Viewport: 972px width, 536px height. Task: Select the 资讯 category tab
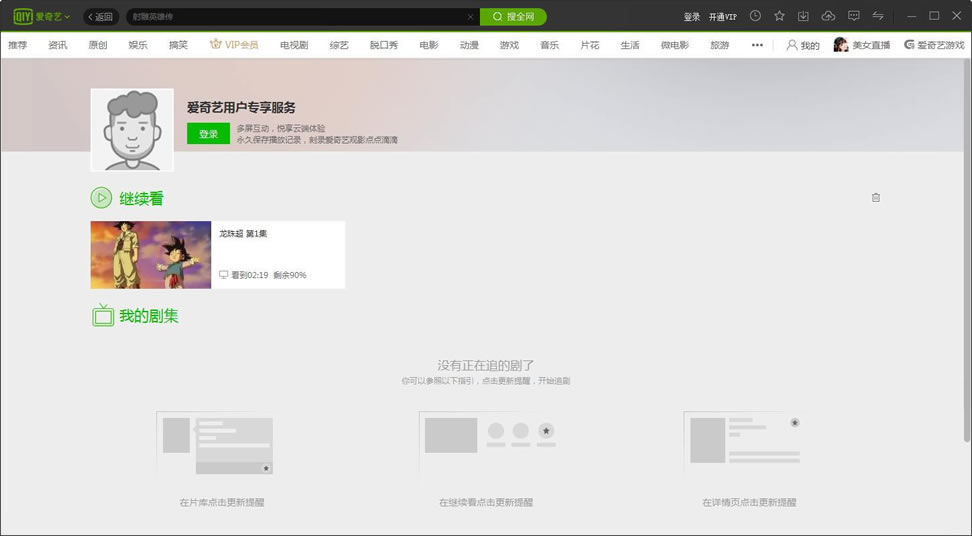58,45
